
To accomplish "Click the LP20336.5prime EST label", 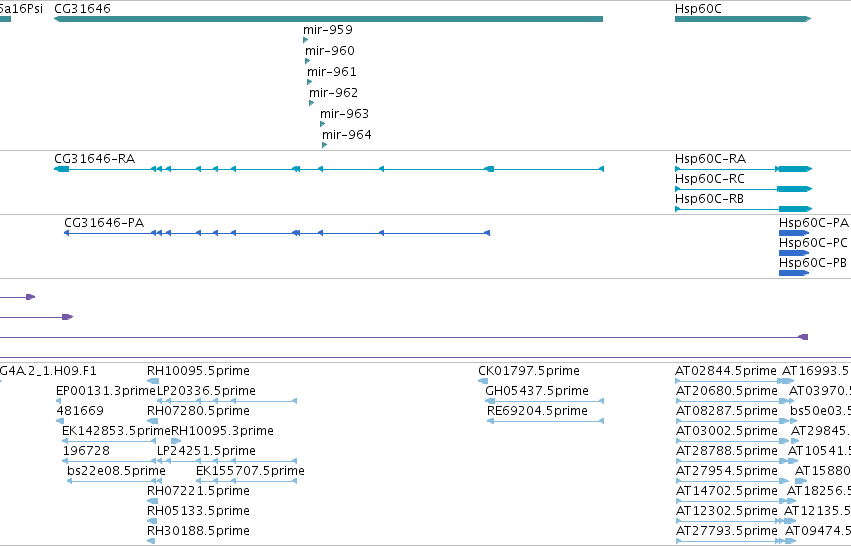I will point(206,391).
